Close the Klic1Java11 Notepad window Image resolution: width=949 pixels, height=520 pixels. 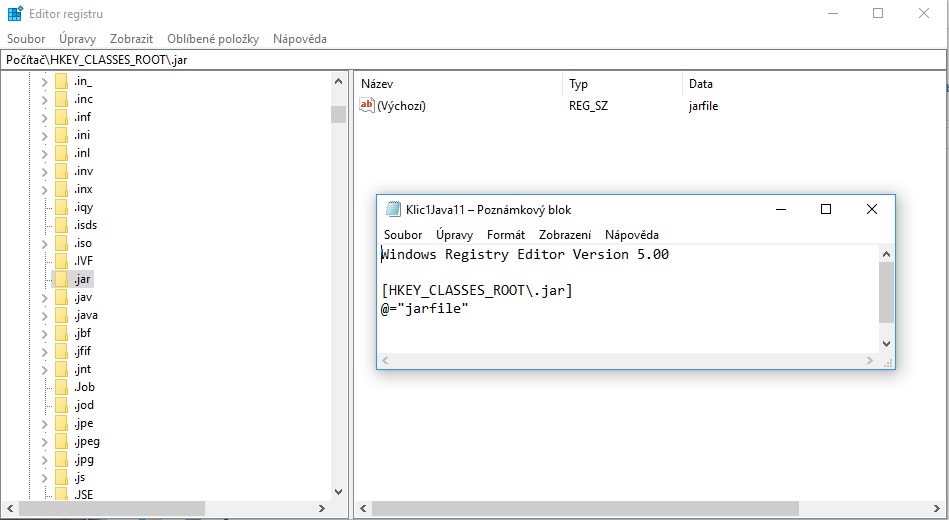click(x=872, y=209)
